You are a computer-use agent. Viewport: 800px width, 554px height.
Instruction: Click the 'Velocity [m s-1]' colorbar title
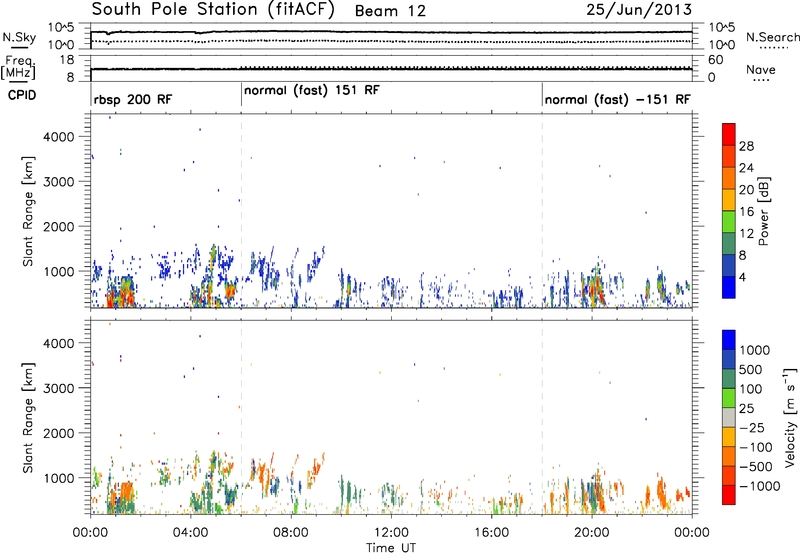coord(790,418)
